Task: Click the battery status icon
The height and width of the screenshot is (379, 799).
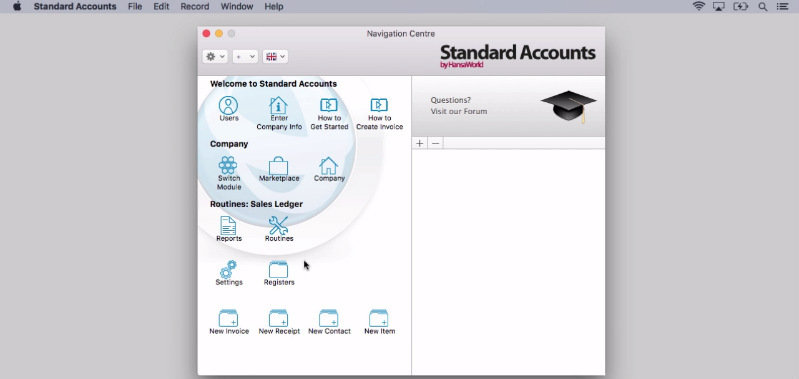Action: [740, 7]
